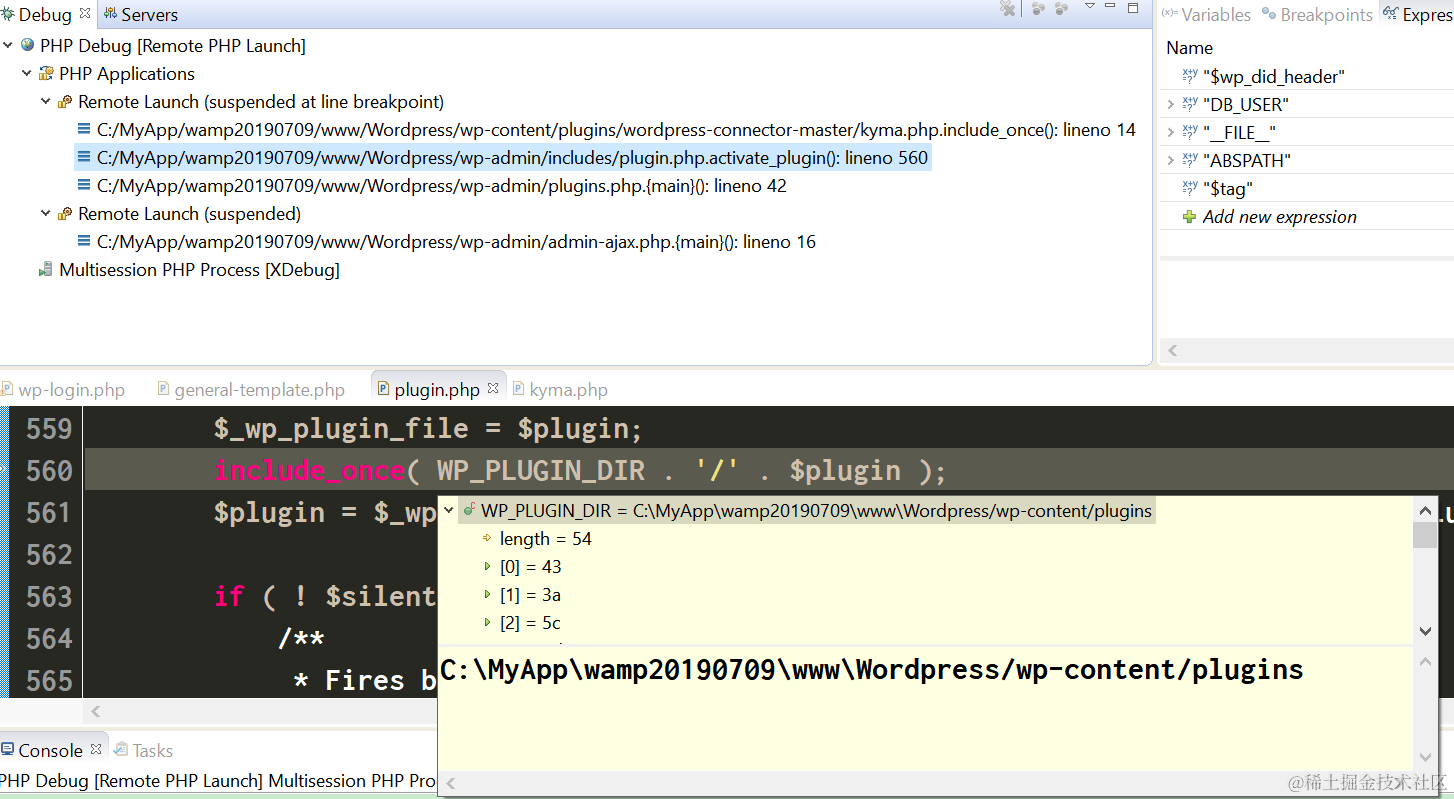Viewport: 1454px width, 799px height.
Task: Collapse Remote Launch suspended at line breakpoint
Action: click(46, 101)
